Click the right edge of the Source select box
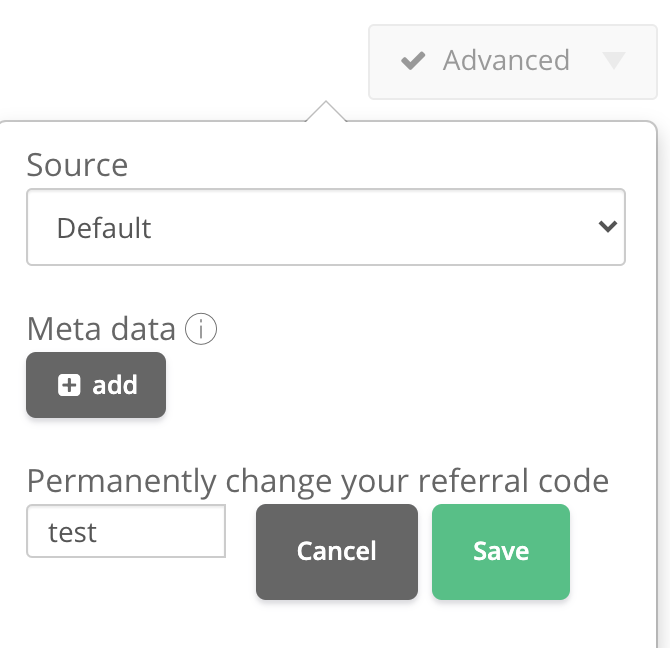This screenshot has height=648, width=670. click(x=622, y=228)
